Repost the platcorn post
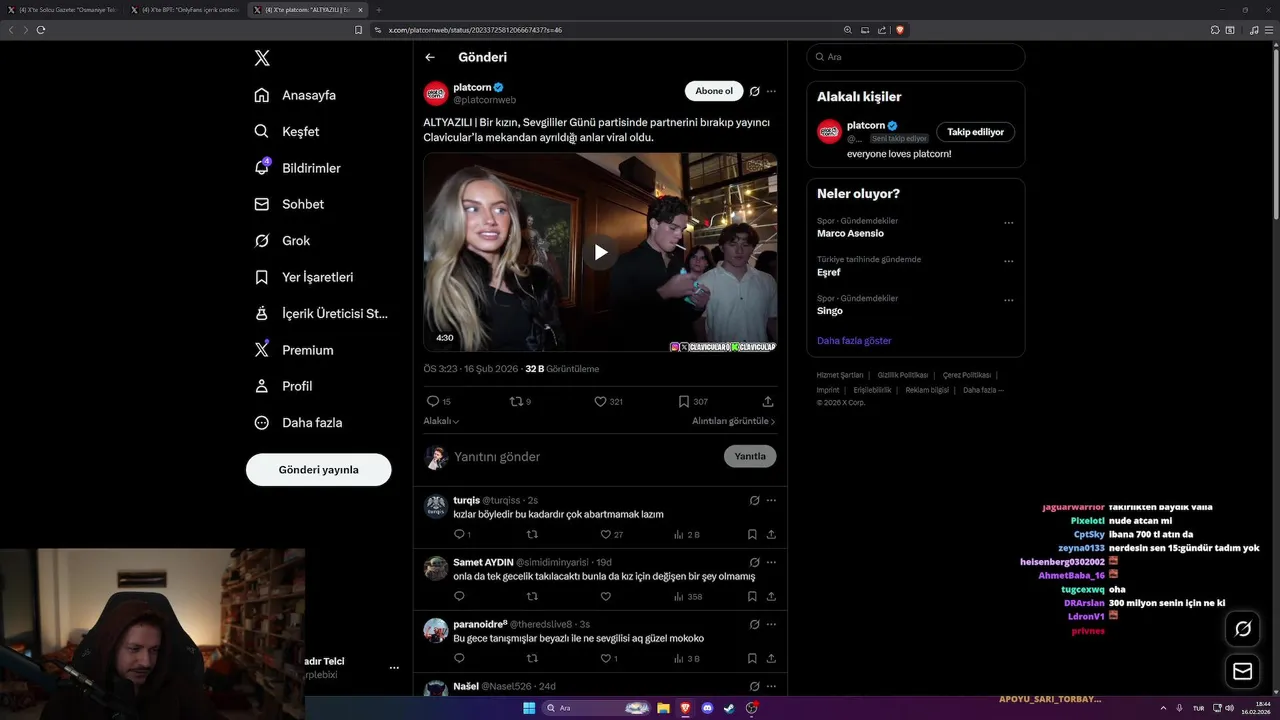Viewport: 1280px width, 720px height. click(521, 401)
